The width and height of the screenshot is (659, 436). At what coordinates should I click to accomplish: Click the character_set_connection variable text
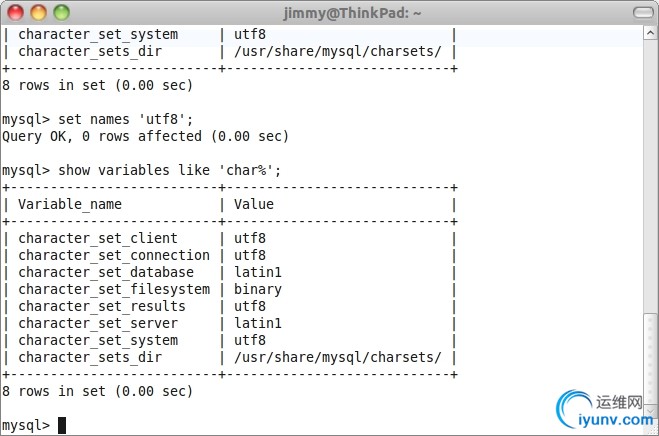coord(114,255)
